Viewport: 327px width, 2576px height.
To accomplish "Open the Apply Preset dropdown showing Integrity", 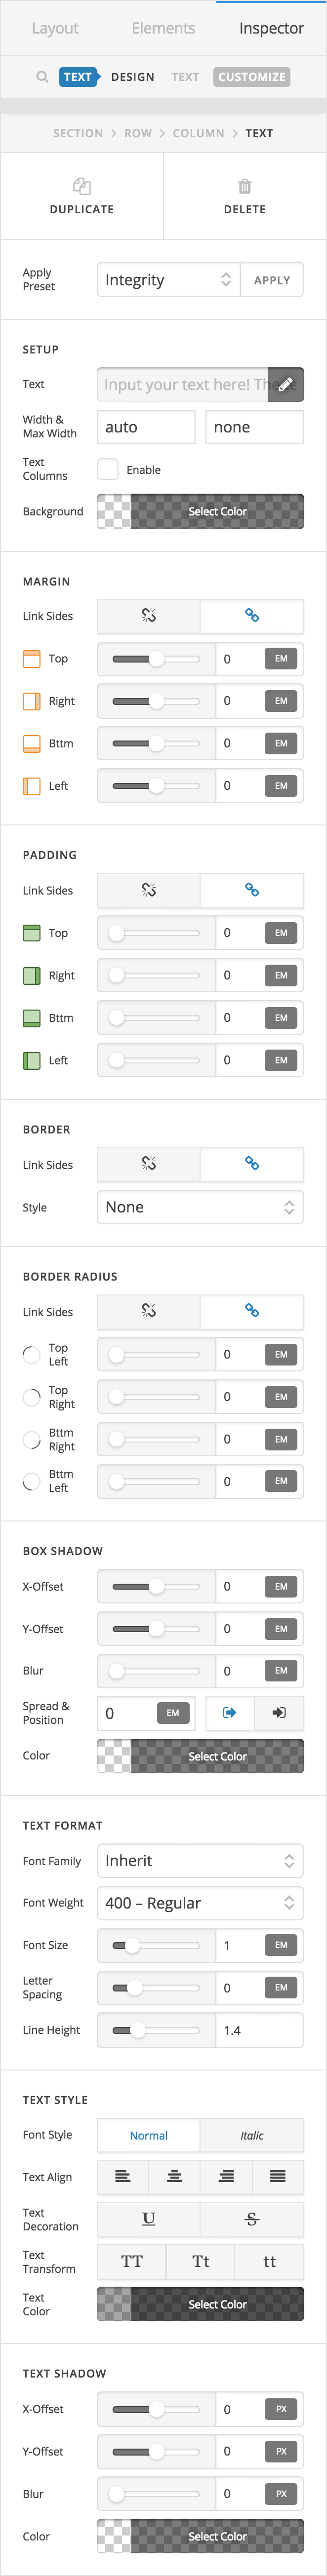I will coord(168,279).
